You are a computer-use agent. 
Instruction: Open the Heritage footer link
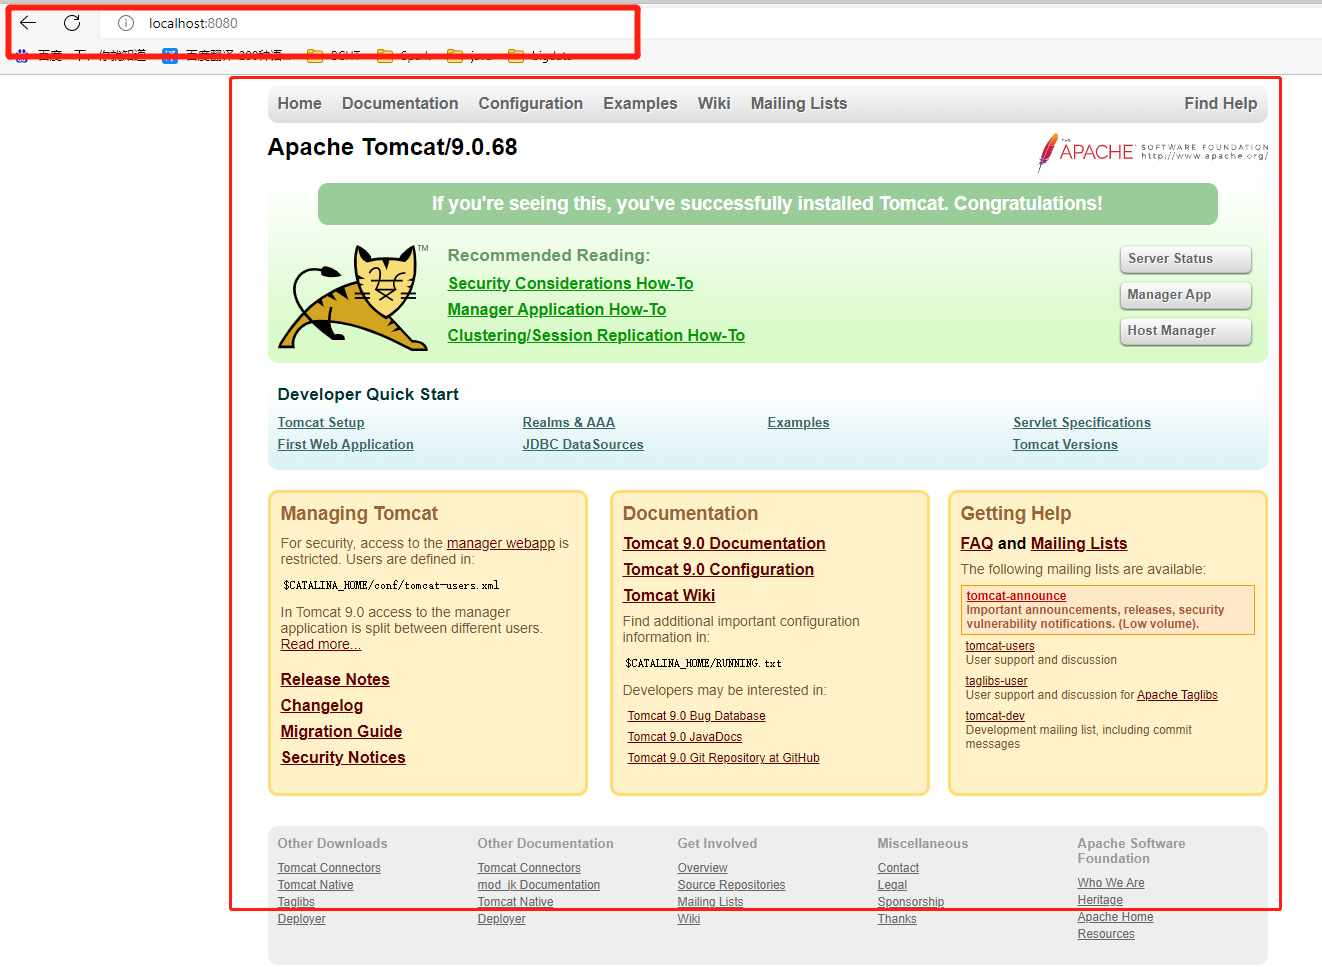(x=1100, y=900)
